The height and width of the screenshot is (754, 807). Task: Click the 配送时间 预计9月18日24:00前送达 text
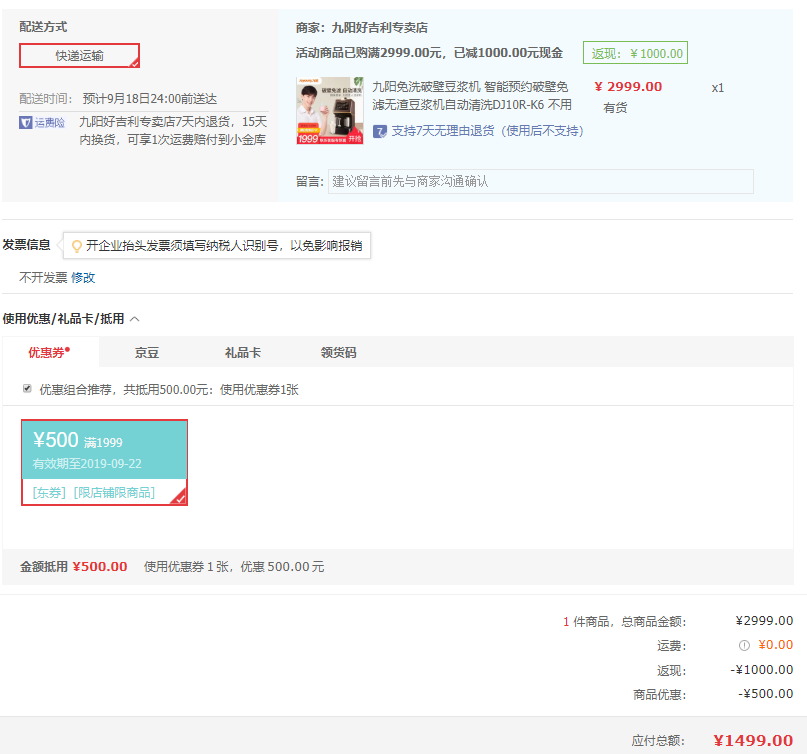pos(118,98)
